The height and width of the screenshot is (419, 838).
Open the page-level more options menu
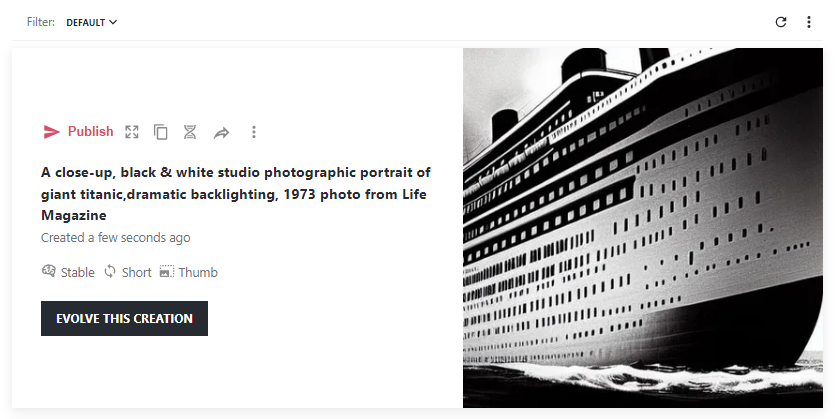[809, 22]
